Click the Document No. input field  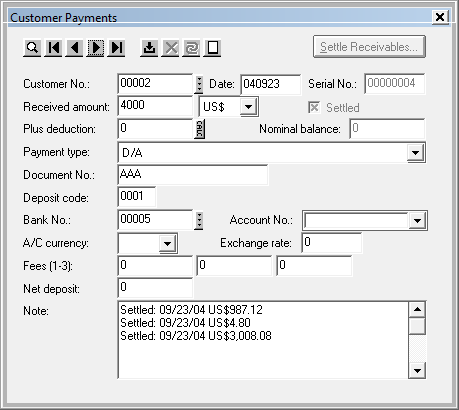coord(193,175)
